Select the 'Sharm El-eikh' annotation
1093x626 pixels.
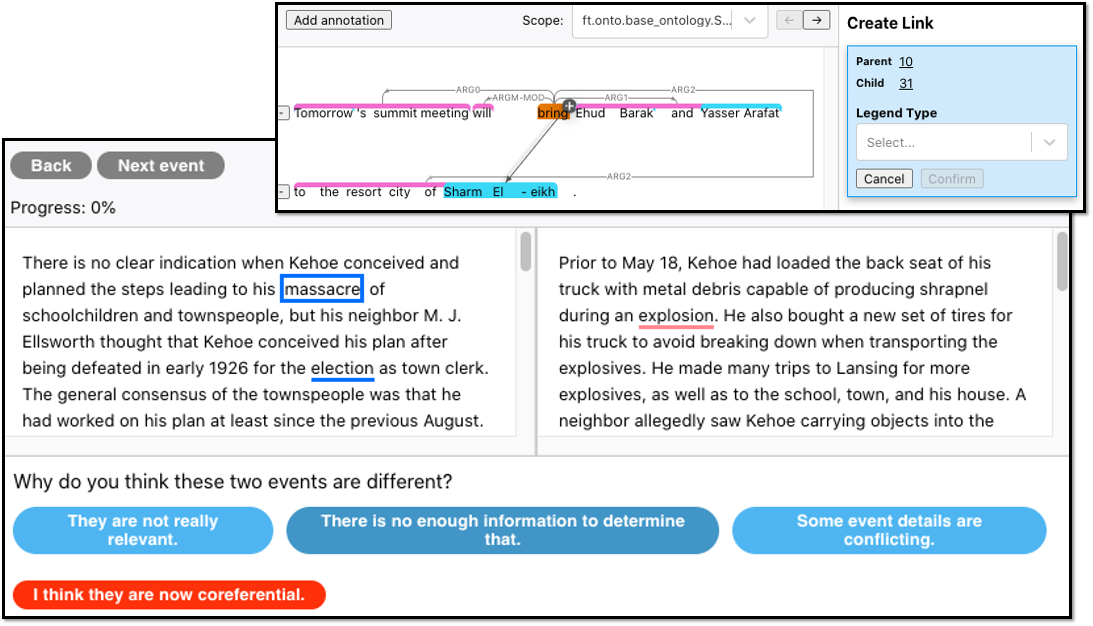click(x=499, y=192)
